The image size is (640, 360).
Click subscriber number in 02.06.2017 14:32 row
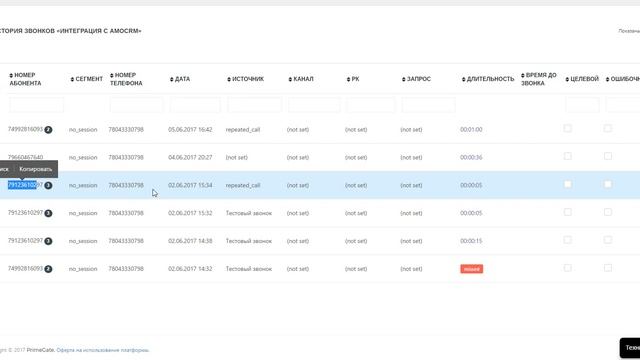coord(25,269)
